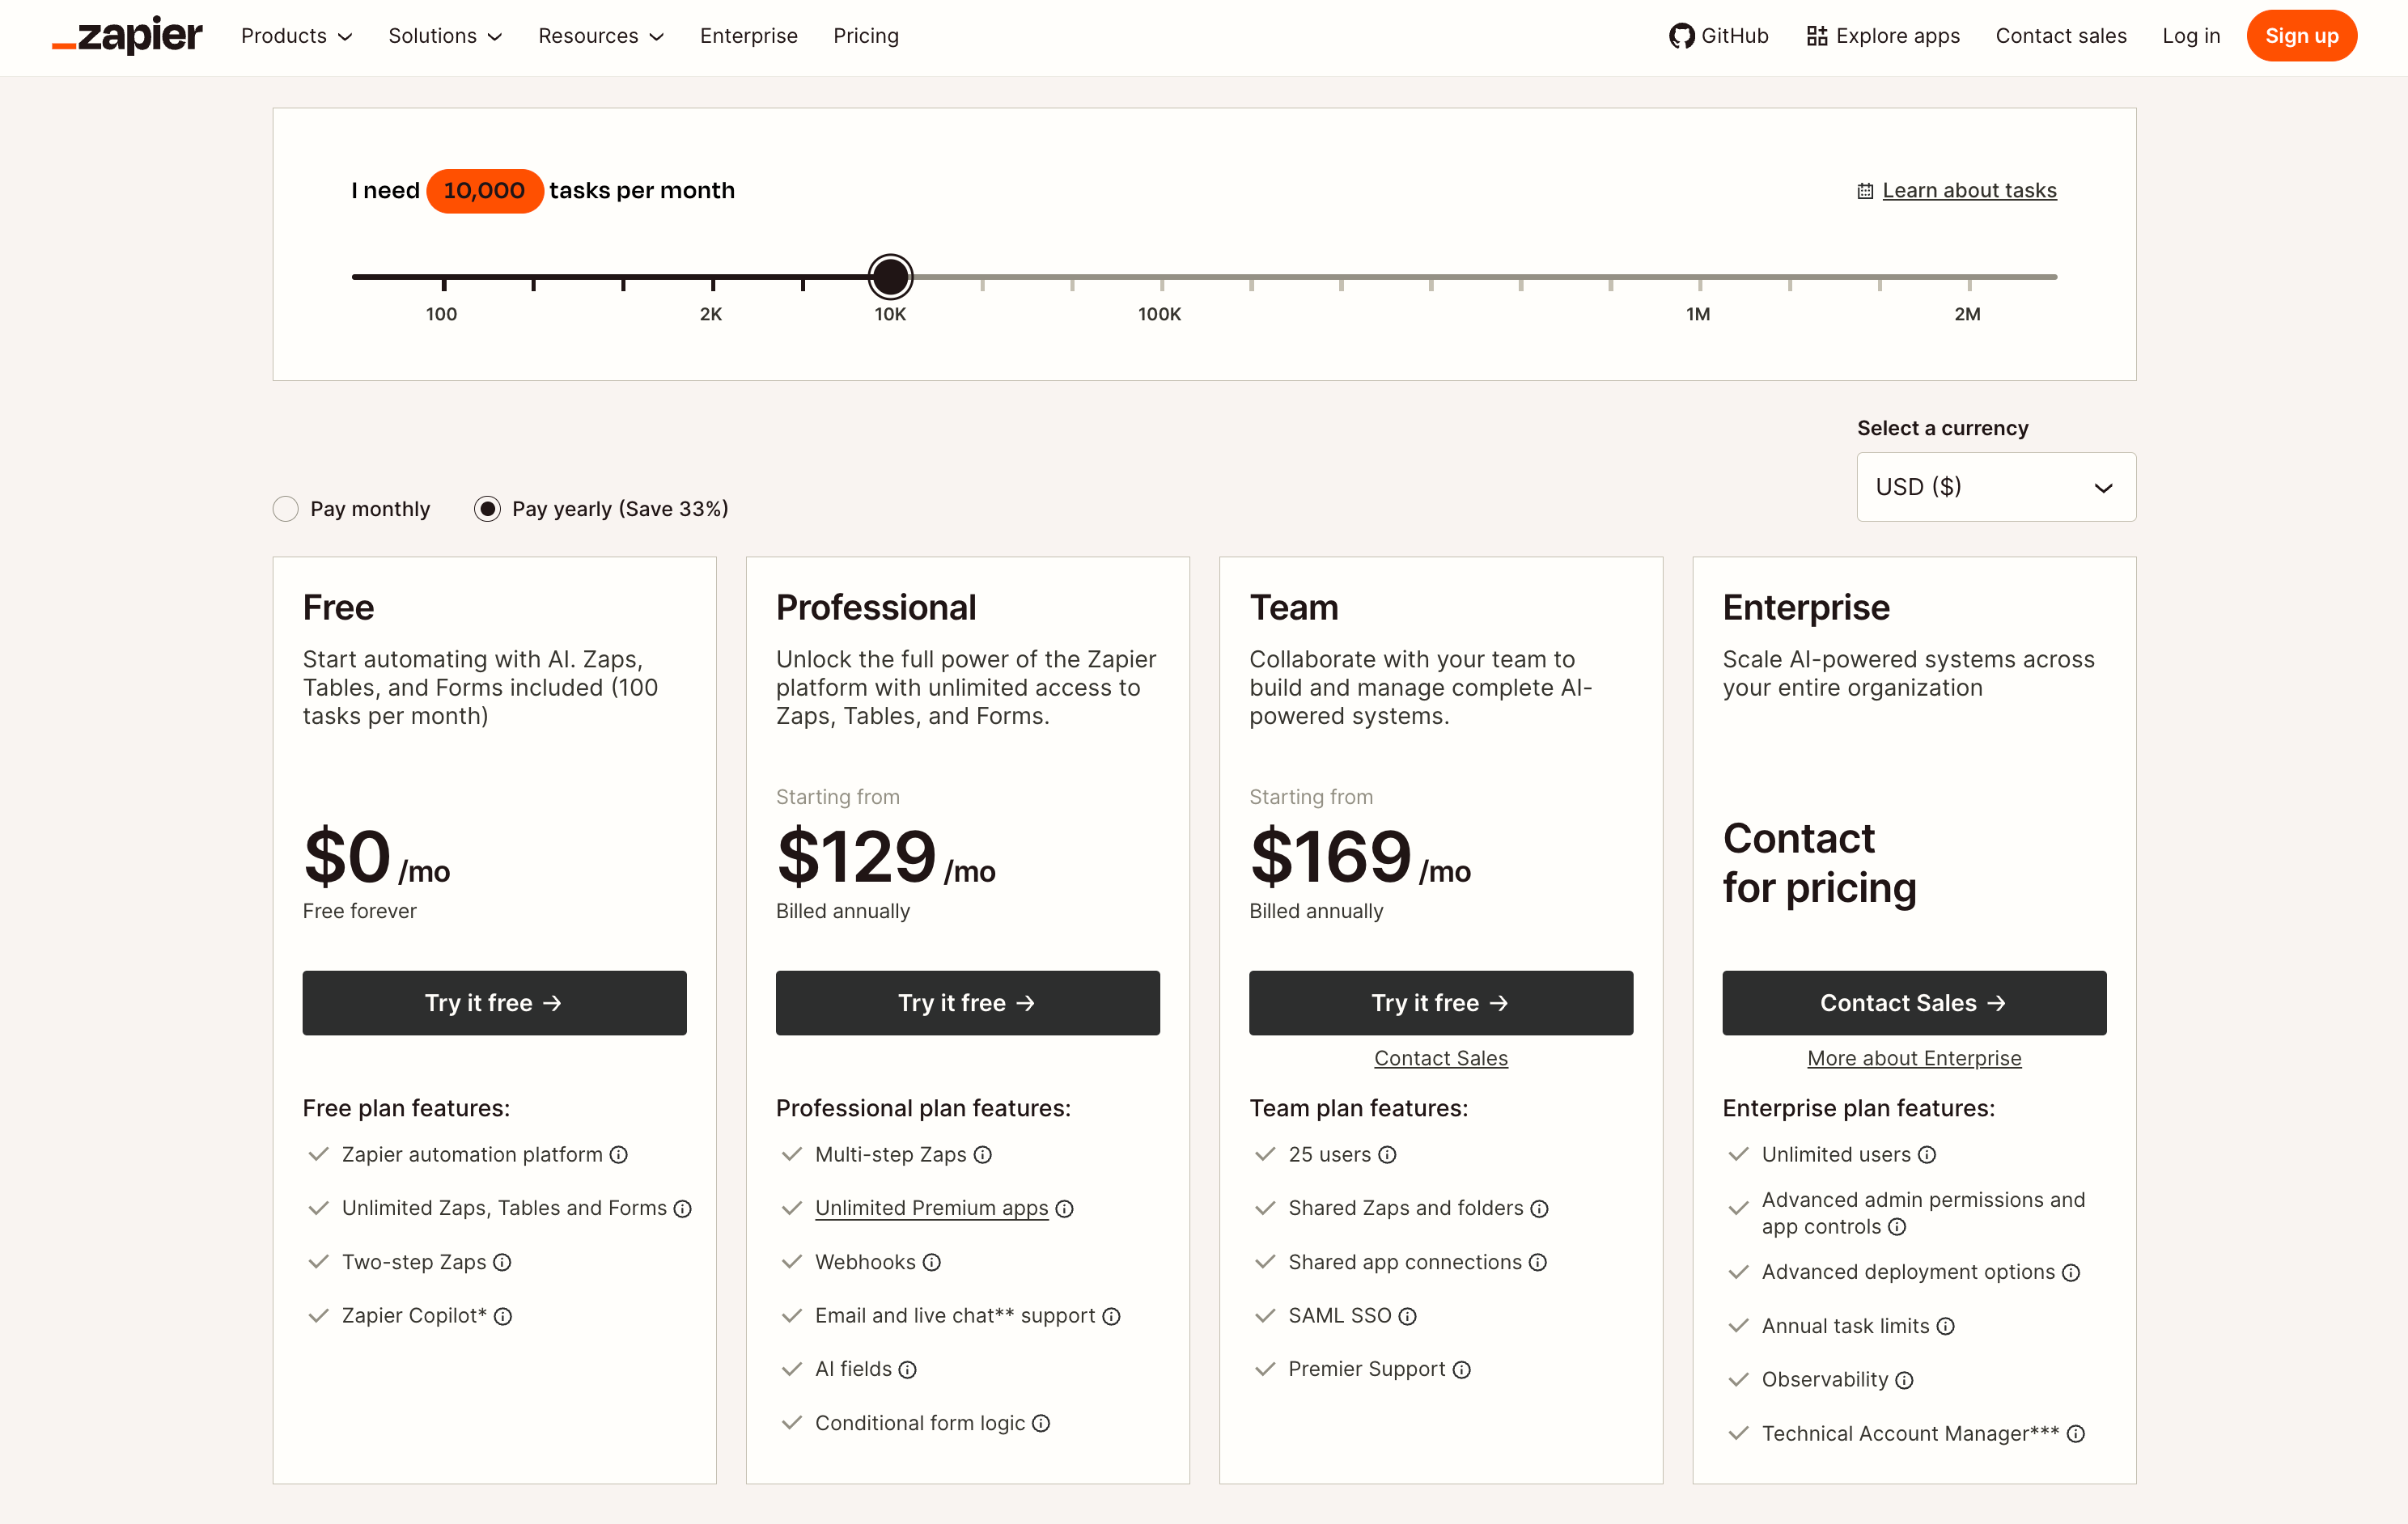Click info icon next to Premier Support

[1462, 1370]
